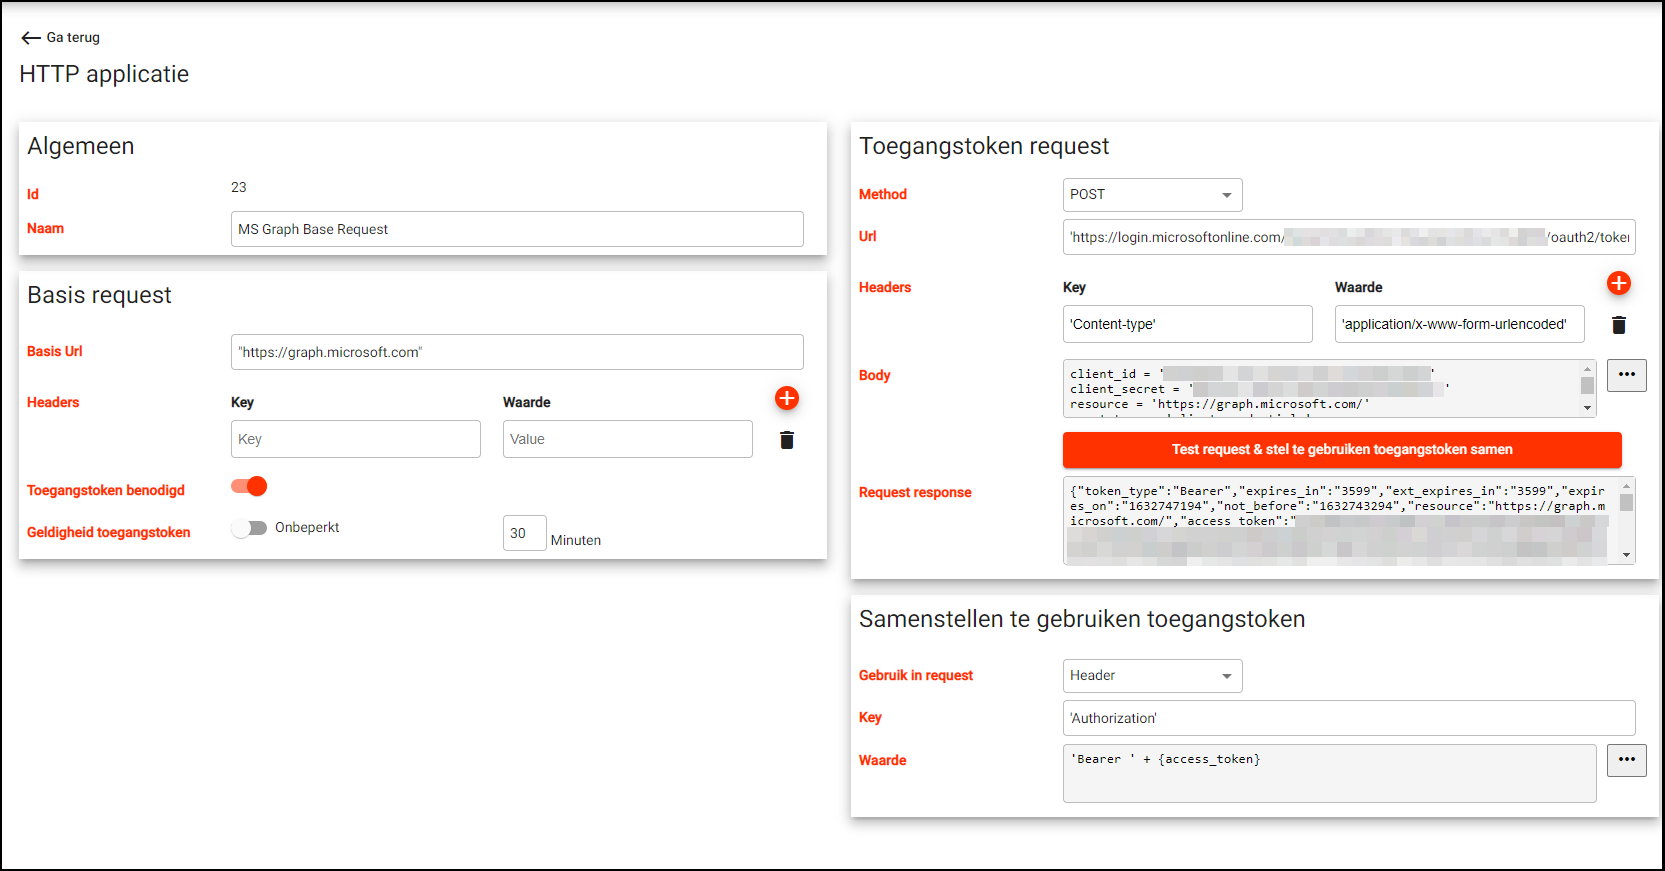
Task: Open the Method dropdown showing POST
Action: 1152,195
